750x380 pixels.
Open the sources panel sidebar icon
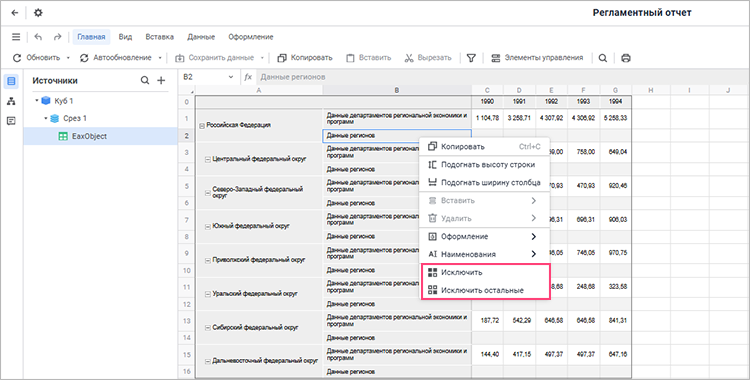(x=11, y=81)
